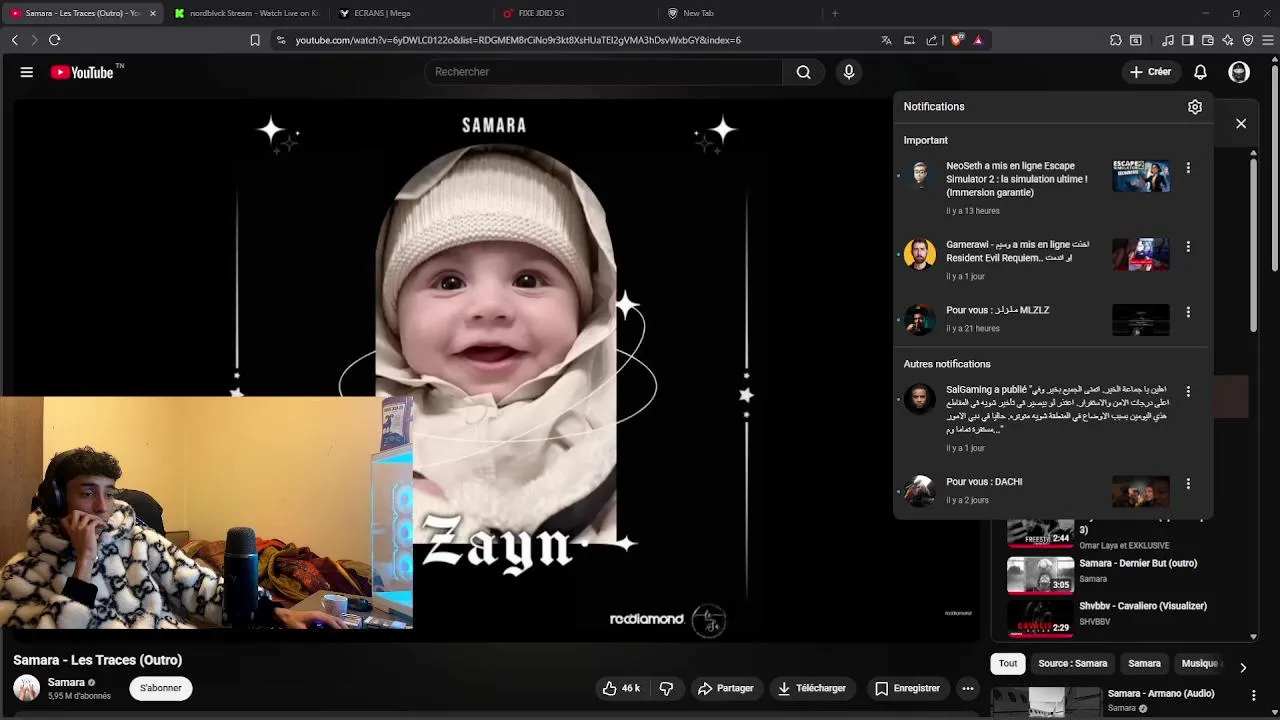Like the video with 46 k likes

[620, 688]
